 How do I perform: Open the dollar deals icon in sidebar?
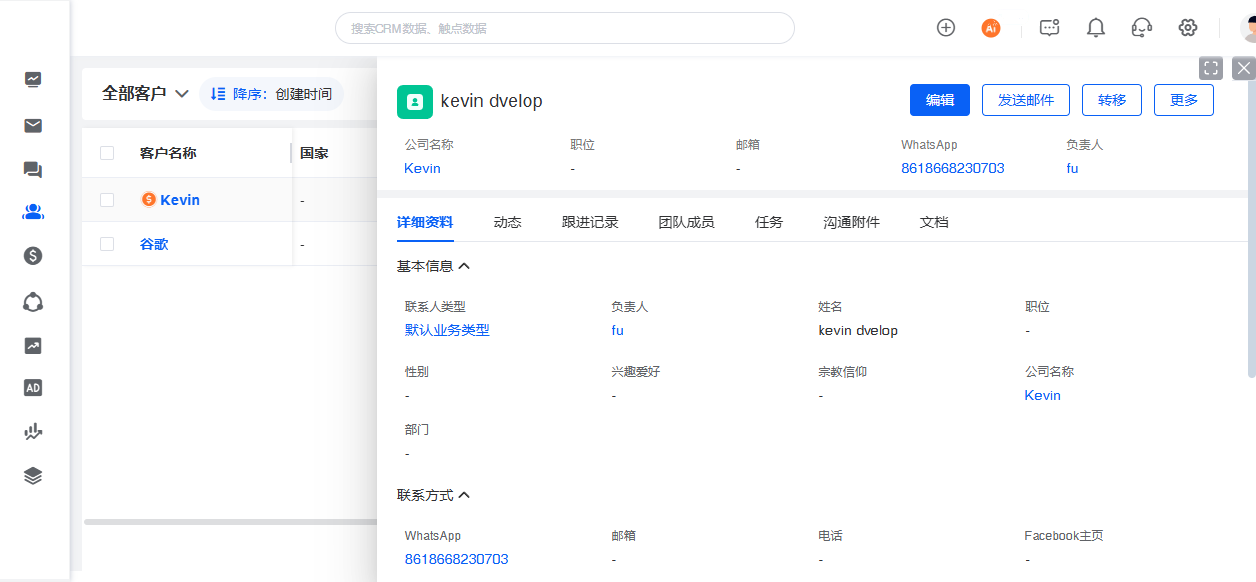pyautogui.click(x=33, y=256)
